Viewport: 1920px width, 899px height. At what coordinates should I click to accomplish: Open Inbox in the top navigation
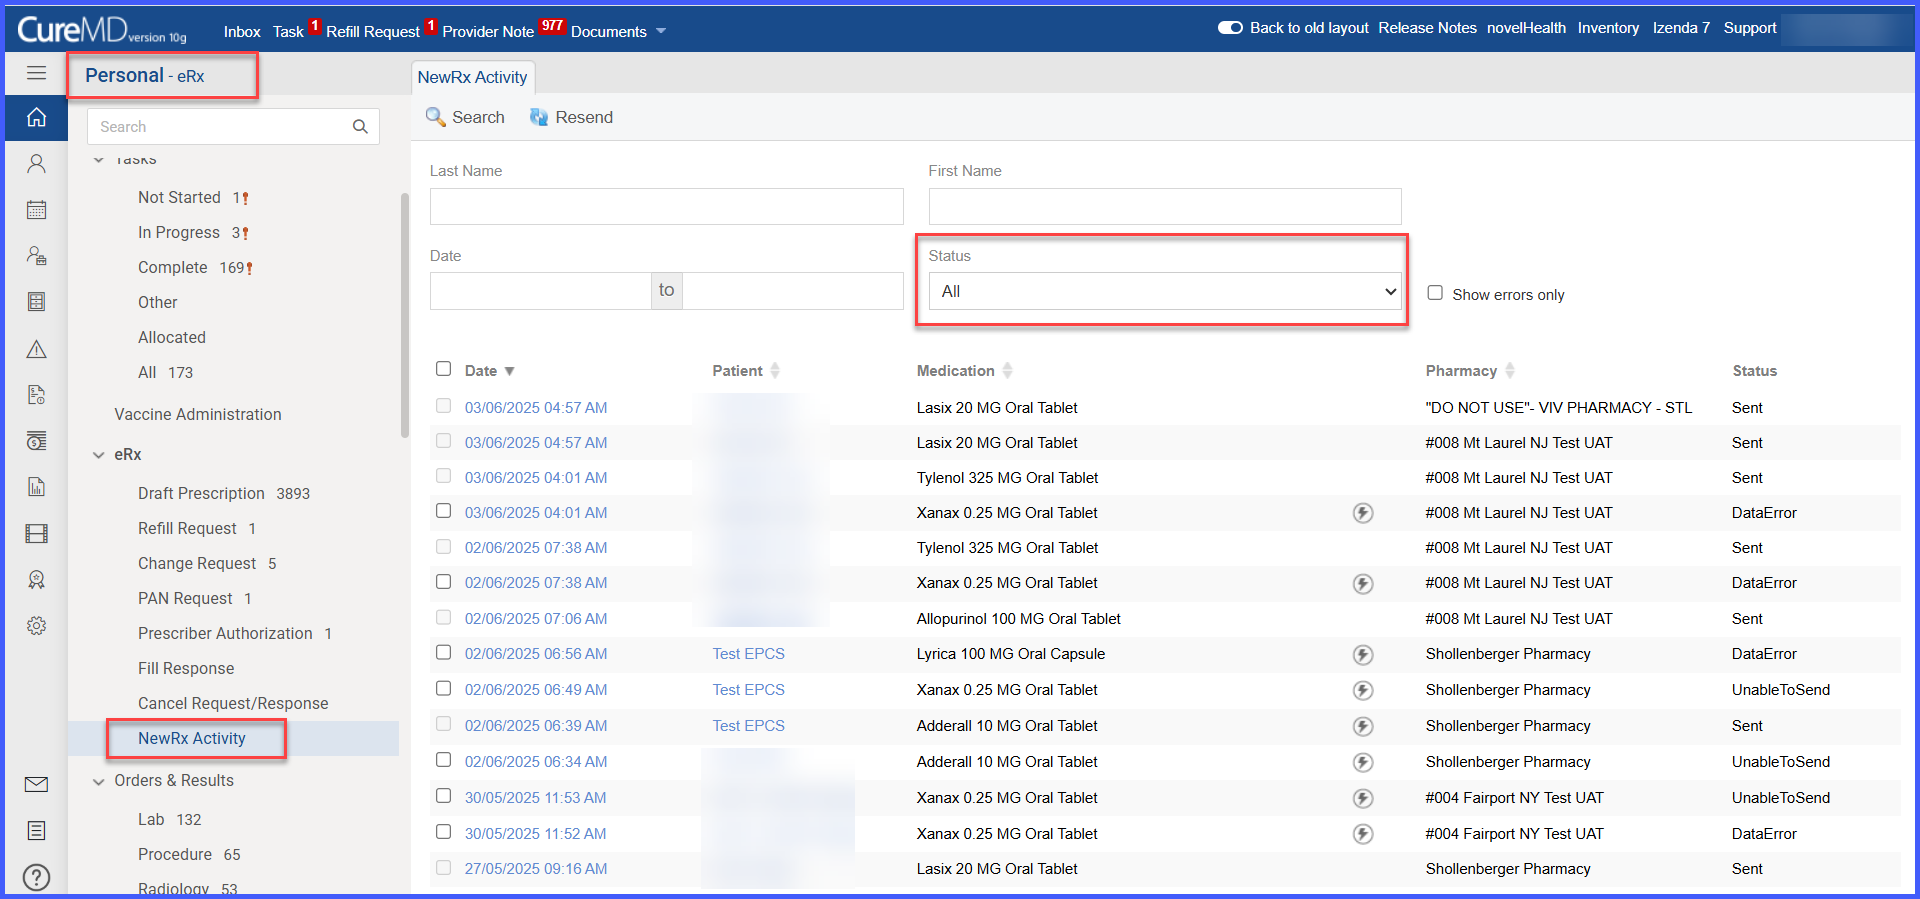tap(242, 31)
